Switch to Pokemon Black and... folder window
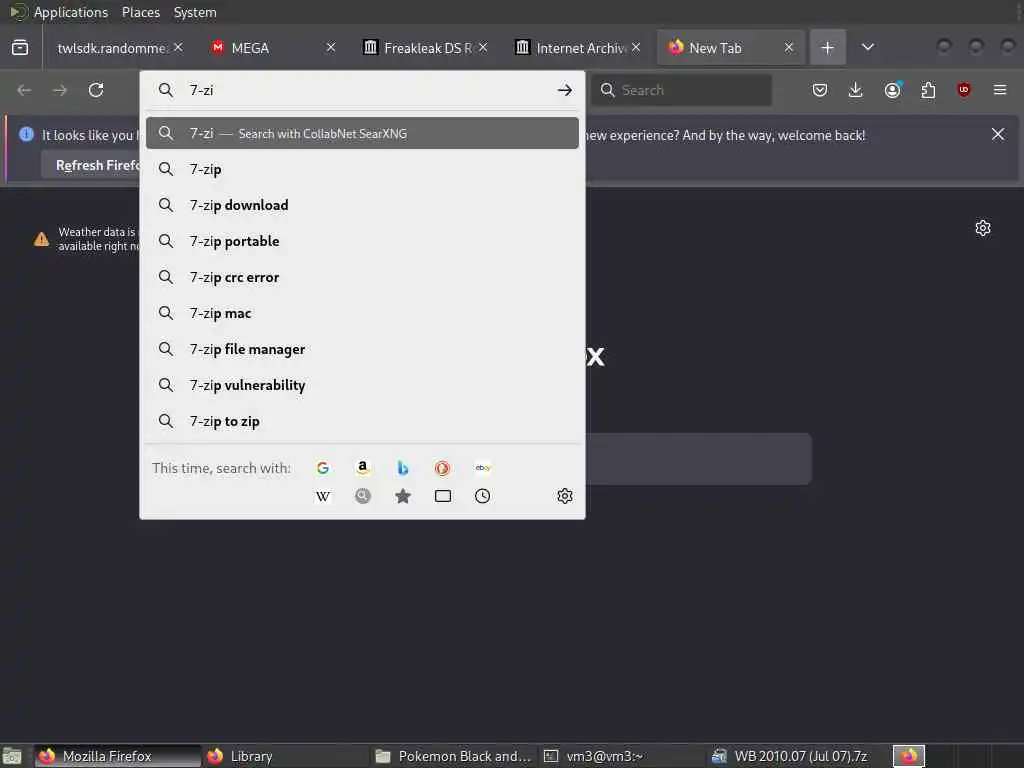Image resolution: width=1024 pixels, height=768 pixels. (x=454, y=756)
